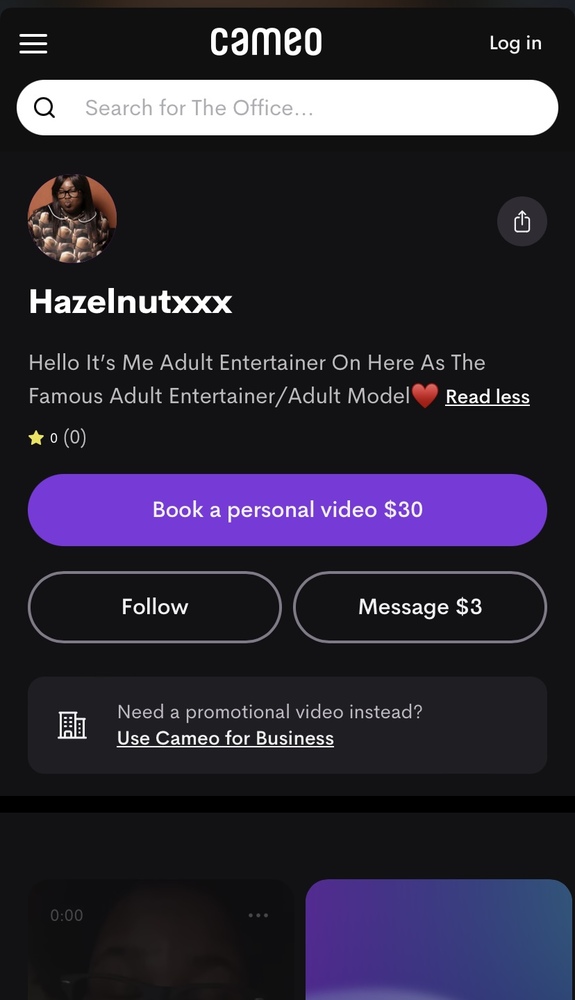Collapse bio with Read less
This screenshot has width=575, height=1000.
pos(488,397)
